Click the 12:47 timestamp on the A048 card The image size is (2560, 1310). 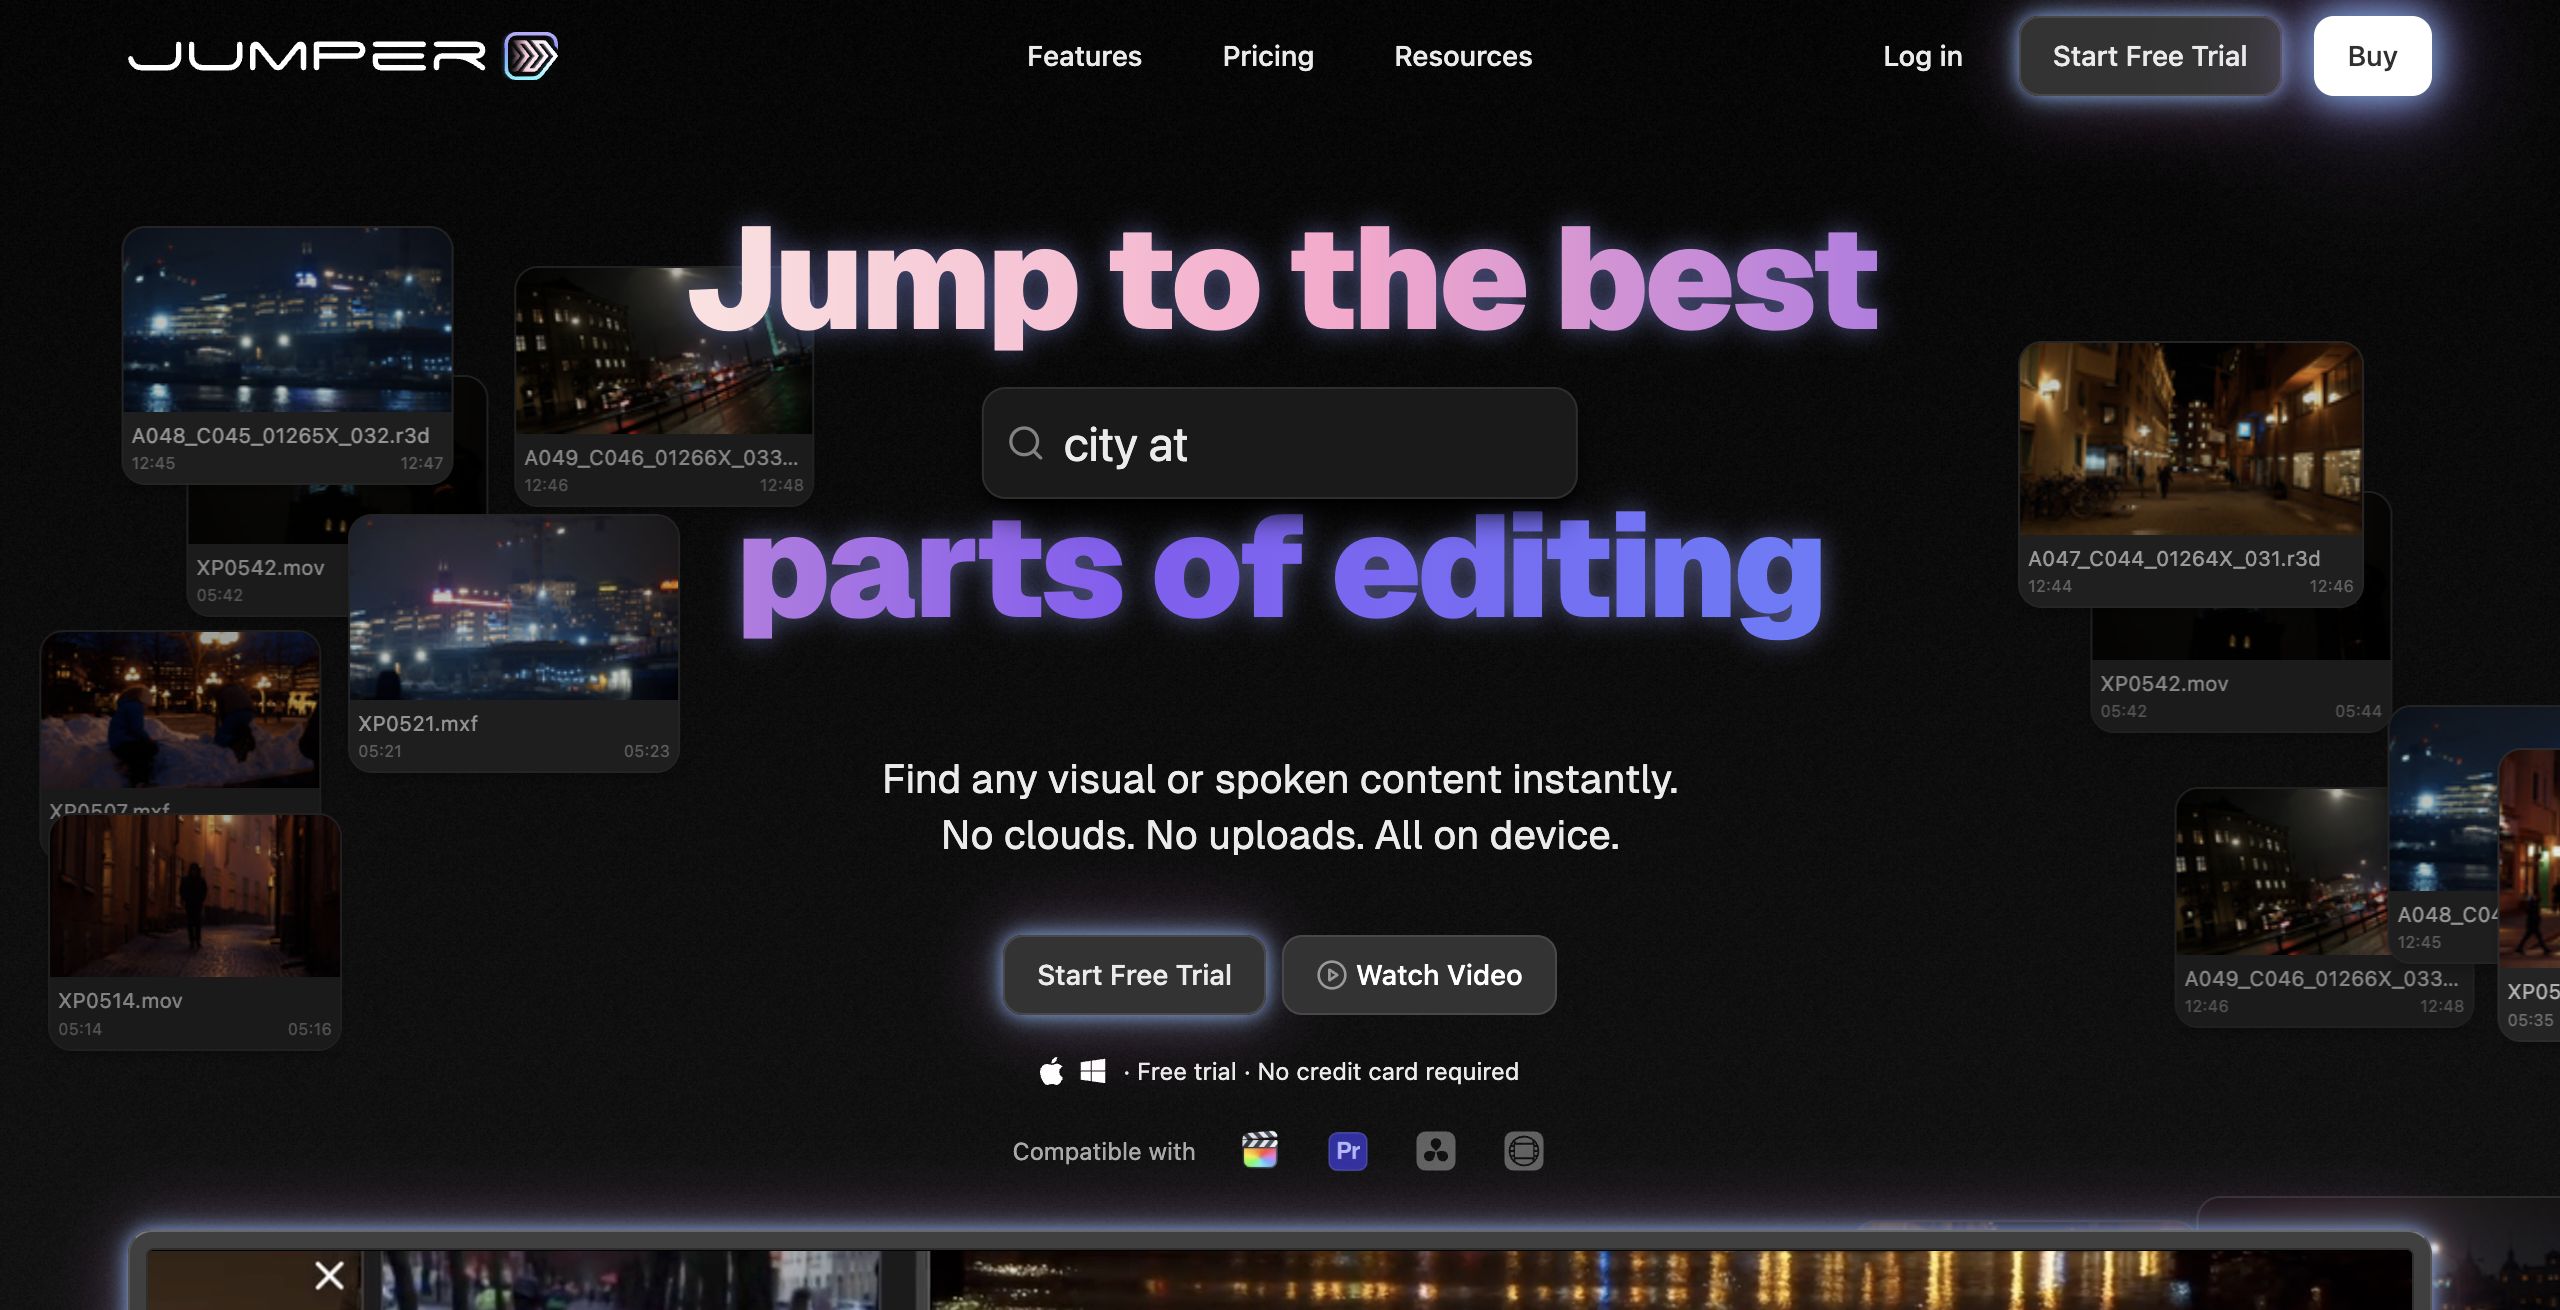tap(421, 463)
